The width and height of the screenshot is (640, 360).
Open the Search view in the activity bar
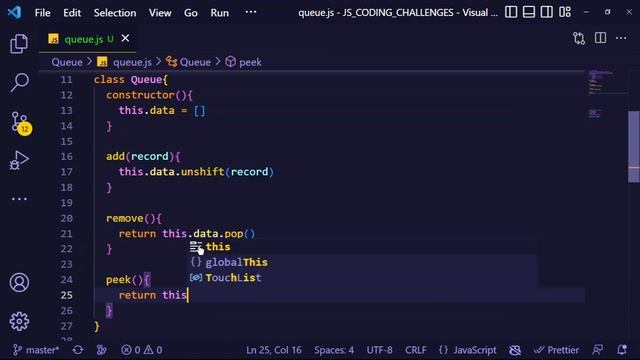(19, 82)
